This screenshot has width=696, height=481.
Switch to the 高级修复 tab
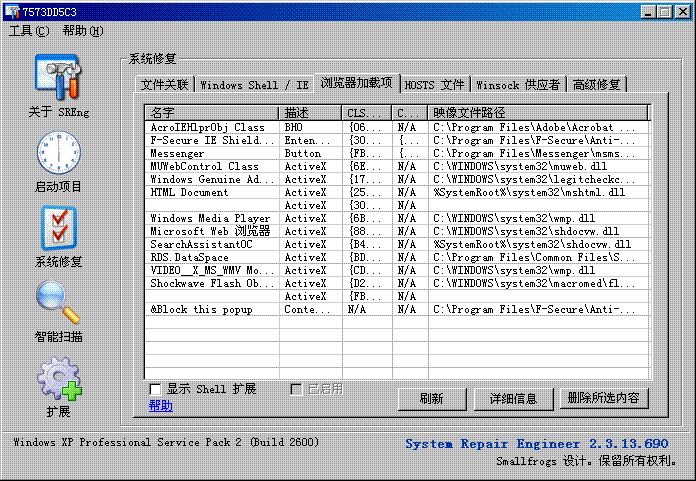596,84
